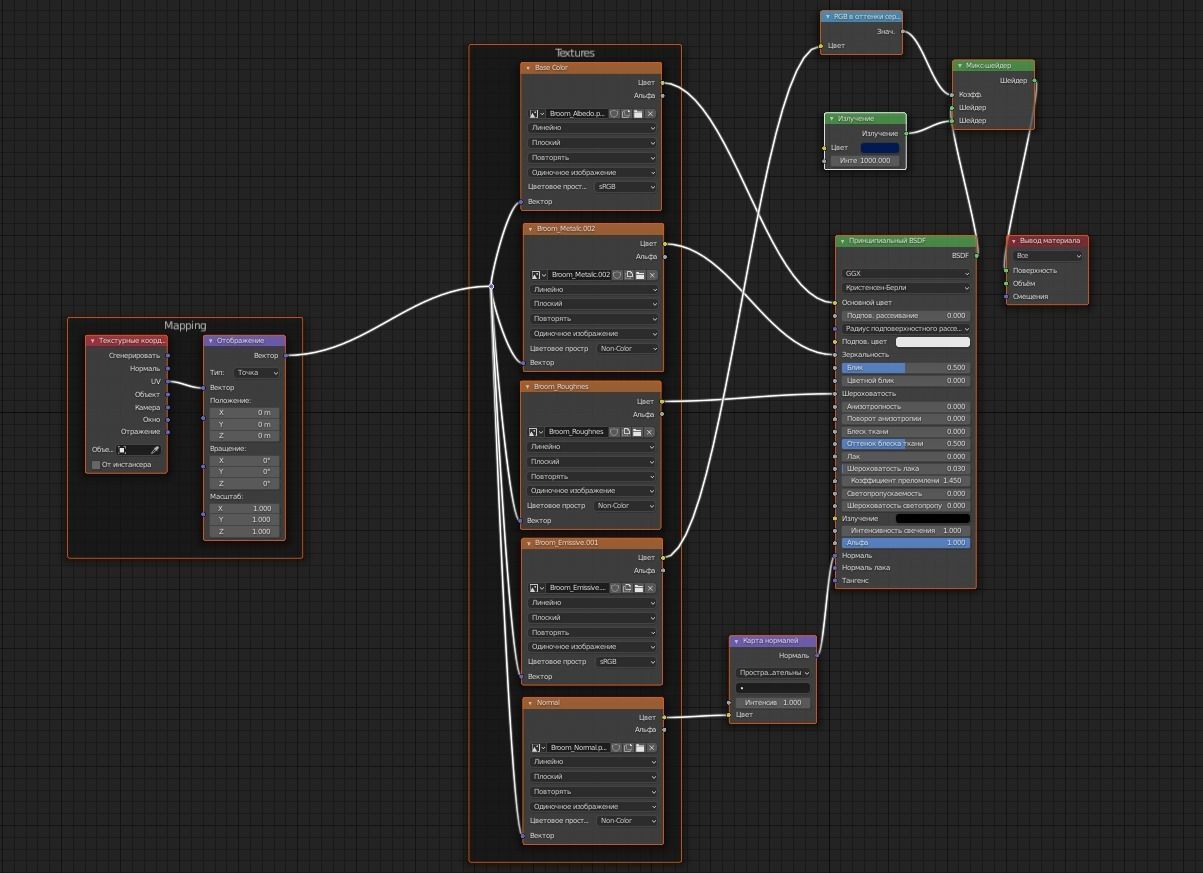Toggle fake user shield in Broom_Emissive.001 node
This screenshot has width=1203, height=873.
click(615, 588)
